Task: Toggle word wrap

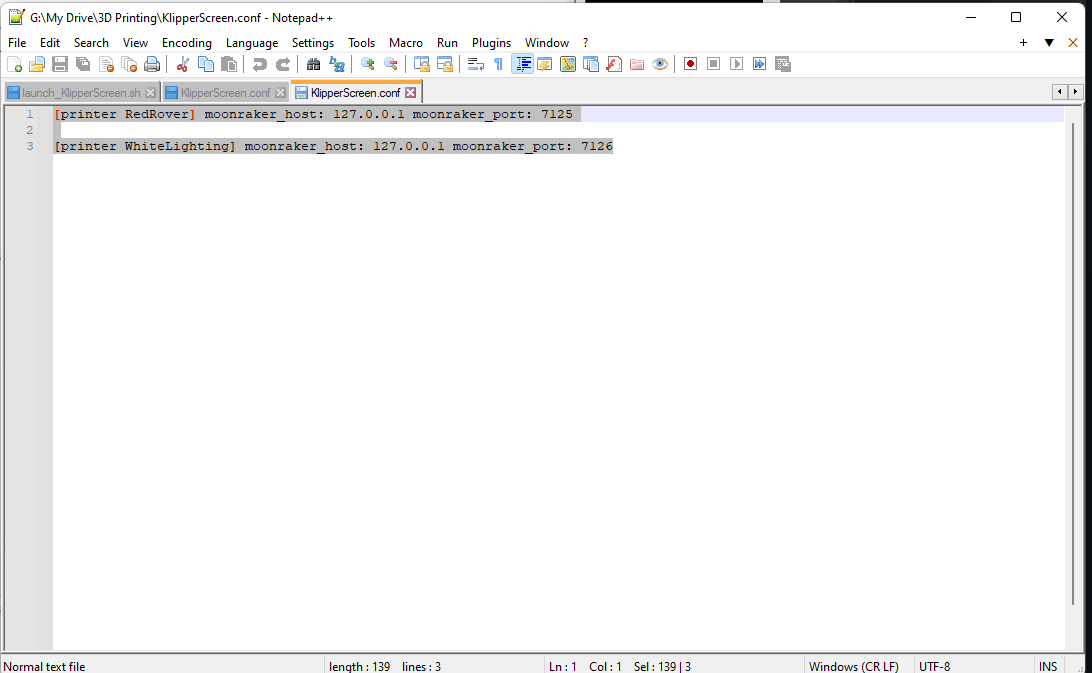Action: pyautogui.click(x=473, y=63)
